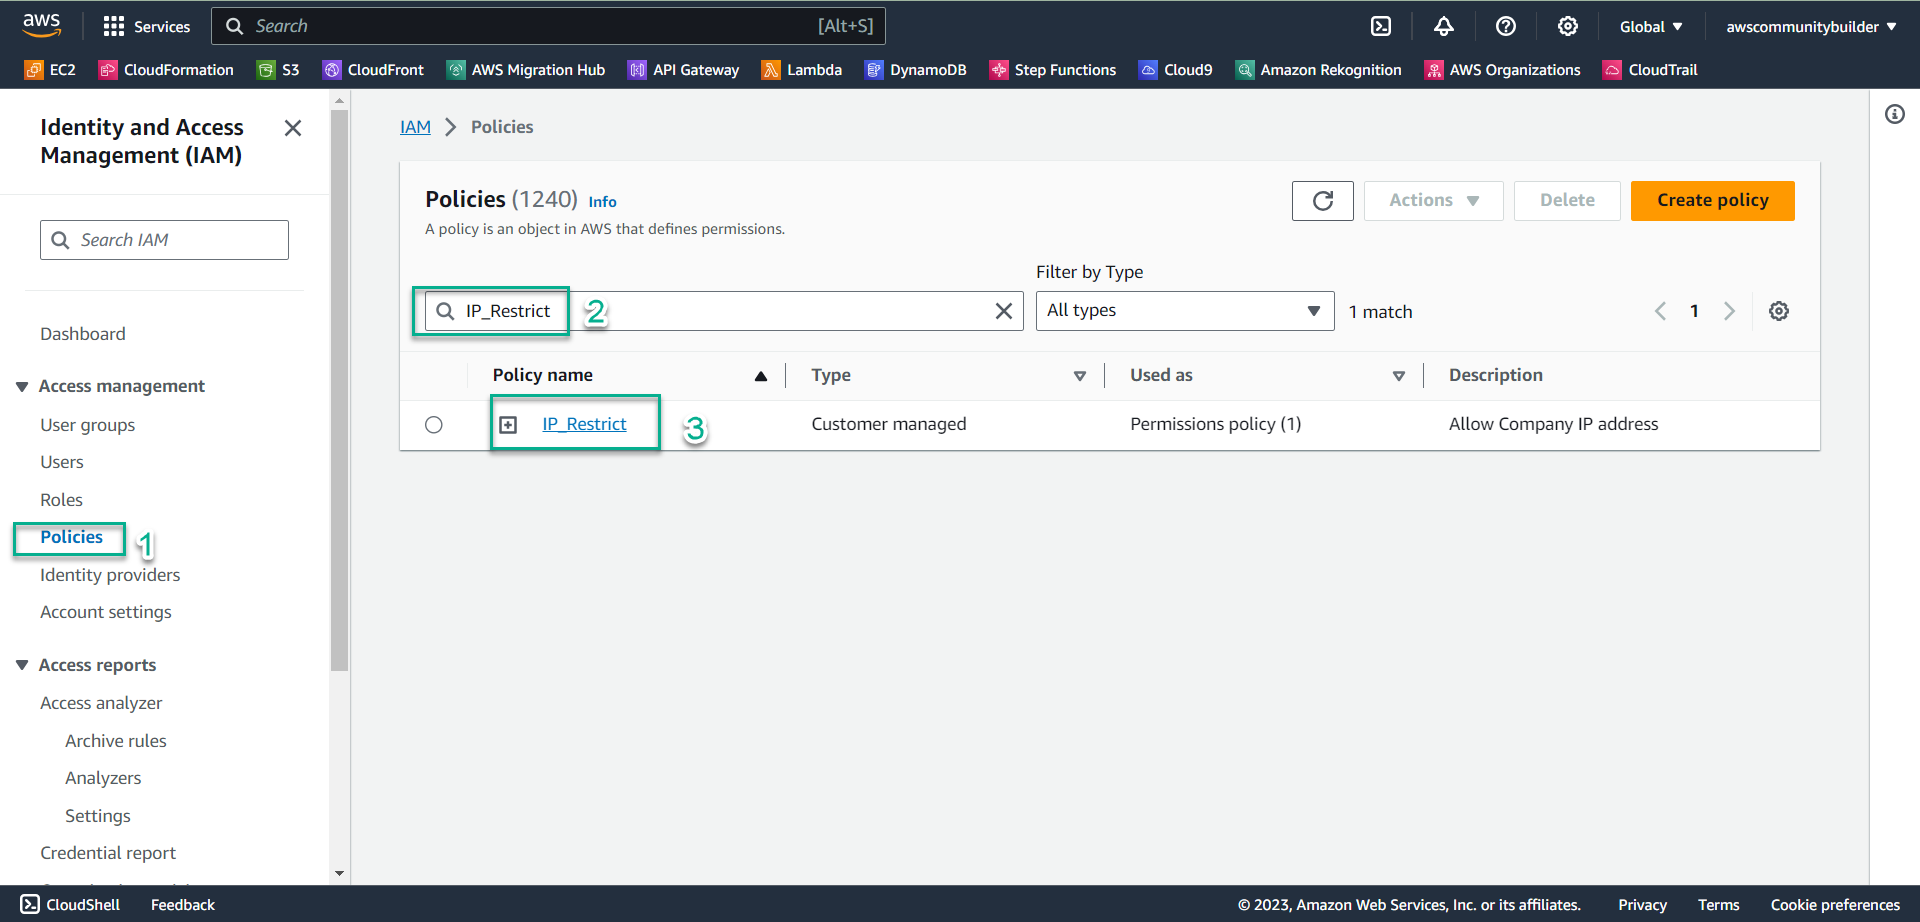Open Feedback in the footer
Image resolution: width=1920 pixels, height=922 pixels.
183,905
